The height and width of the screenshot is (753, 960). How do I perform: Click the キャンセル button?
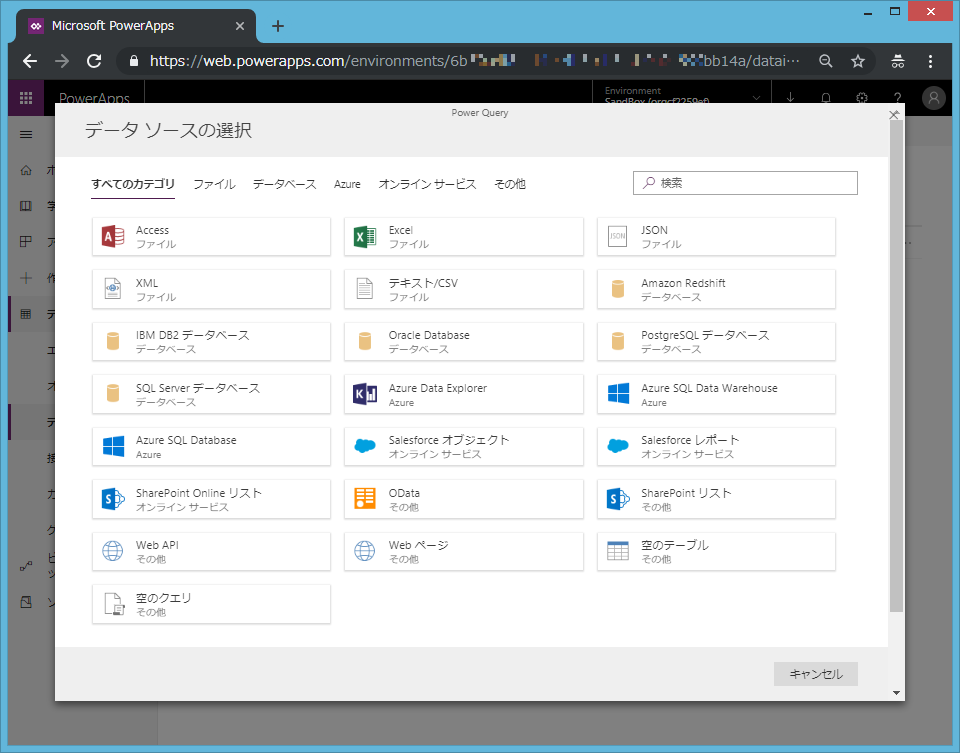coord(816,674)
